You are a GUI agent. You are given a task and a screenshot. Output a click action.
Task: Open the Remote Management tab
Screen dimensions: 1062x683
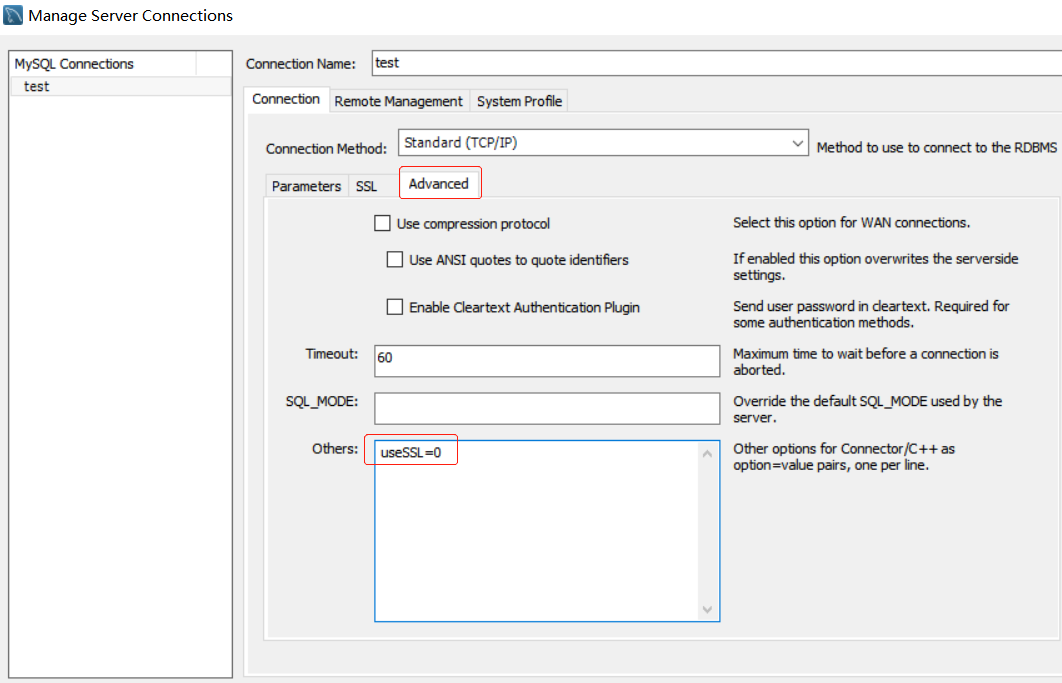click(398, 101)
